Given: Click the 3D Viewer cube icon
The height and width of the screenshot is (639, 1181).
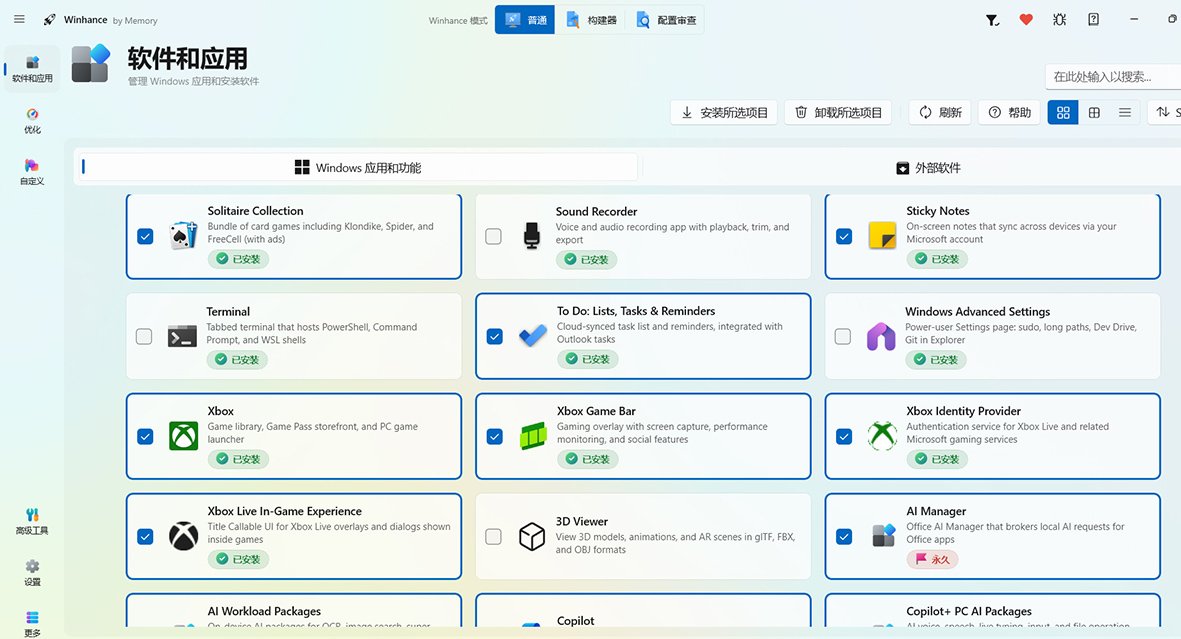Looking at the screenshot, I should click(532, 537).
